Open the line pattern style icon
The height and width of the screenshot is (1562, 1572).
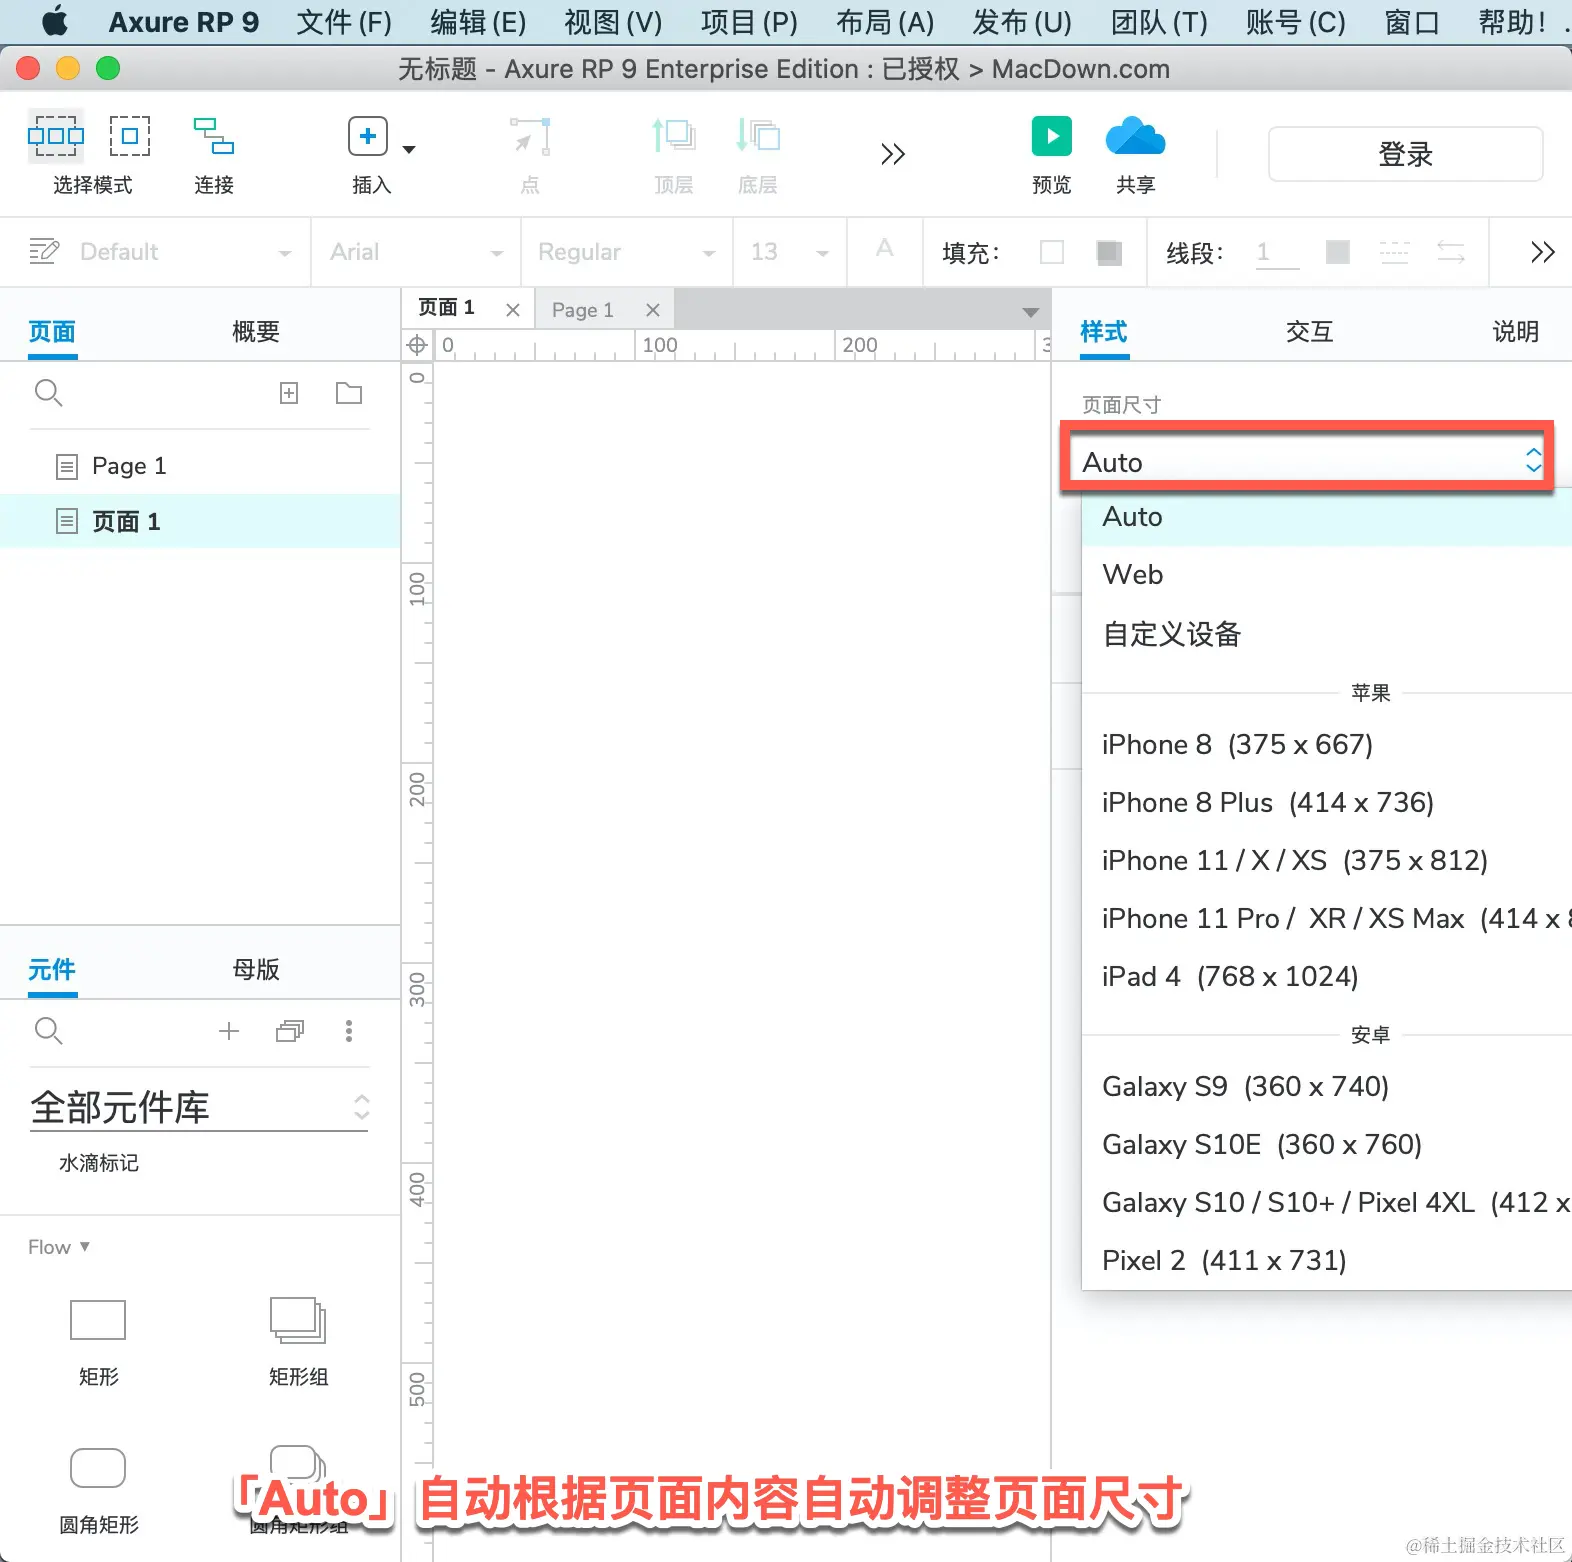1394,252
